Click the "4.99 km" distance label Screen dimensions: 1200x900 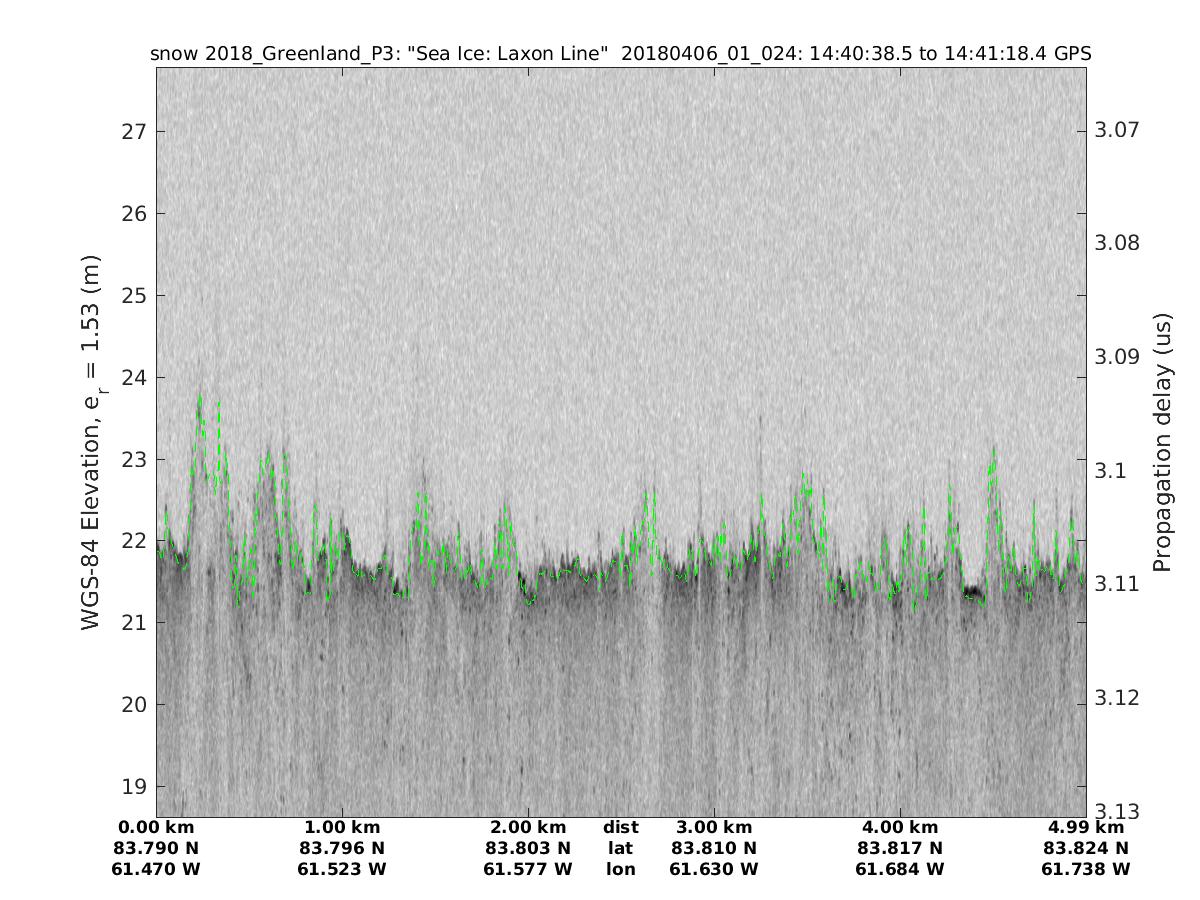click(1086, 827)
